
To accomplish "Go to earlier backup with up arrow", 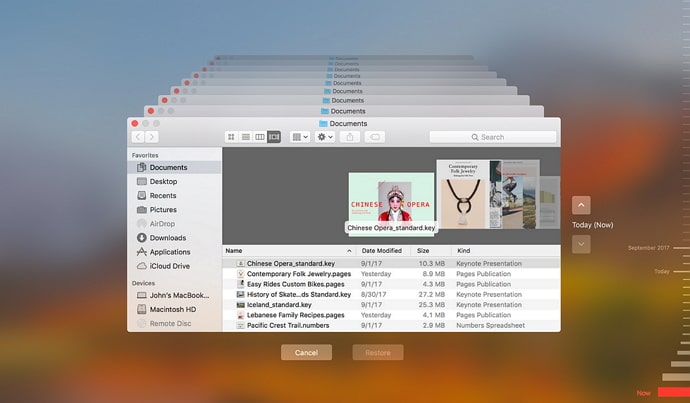I will 581,205.
